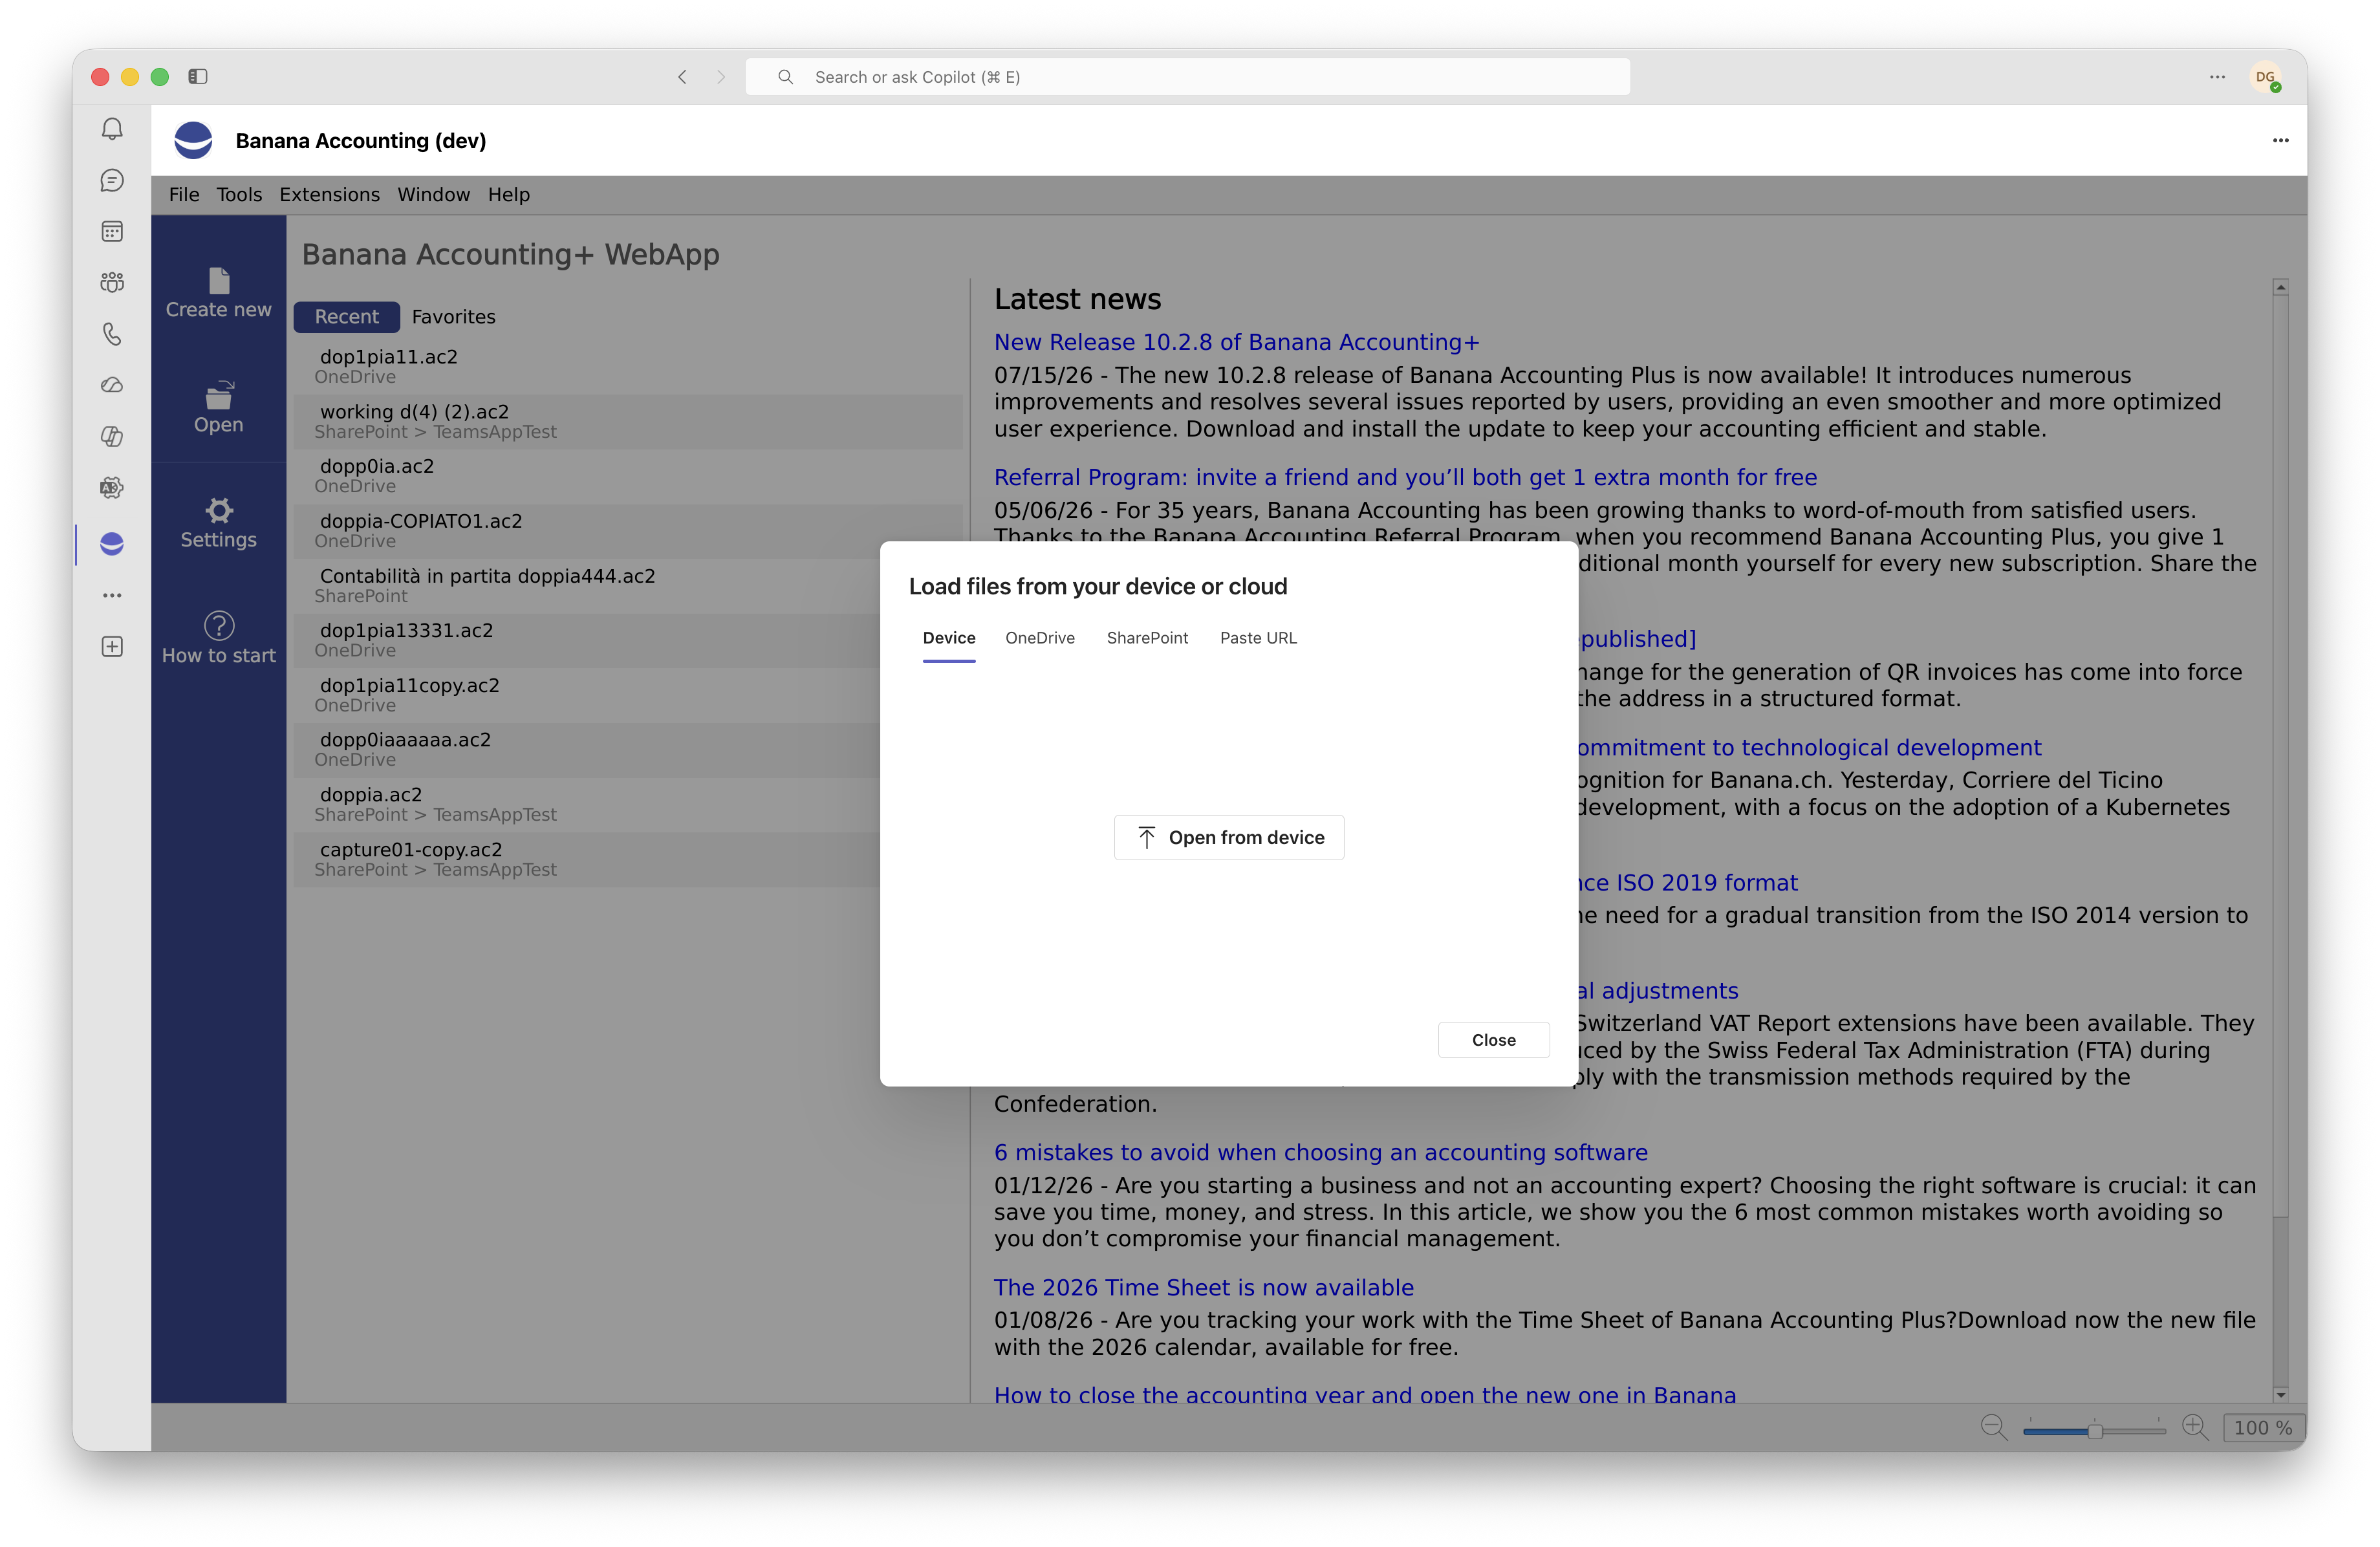
Task: Open the Activity bell in Teams sidebar
Action: [112, 129]
